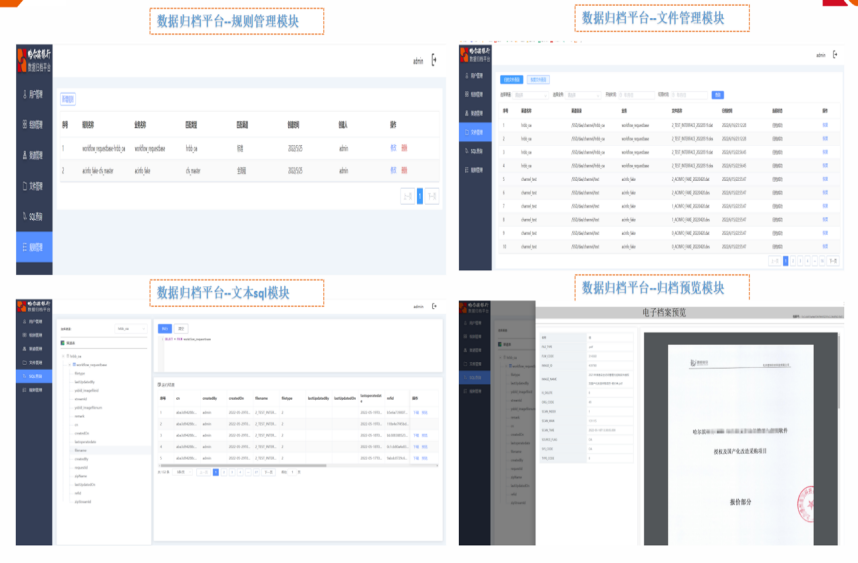
Task: Click horizontal scrollbar under SQL results table
Action: click(243, 466)
